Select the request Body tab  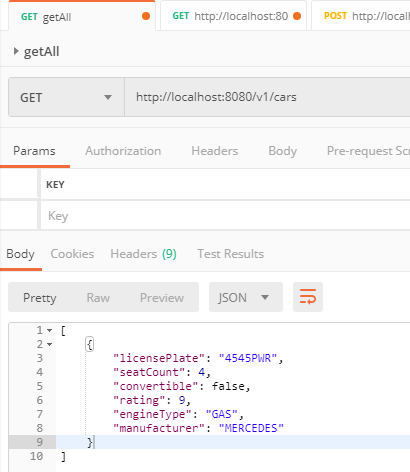click(x=283, y=151)
